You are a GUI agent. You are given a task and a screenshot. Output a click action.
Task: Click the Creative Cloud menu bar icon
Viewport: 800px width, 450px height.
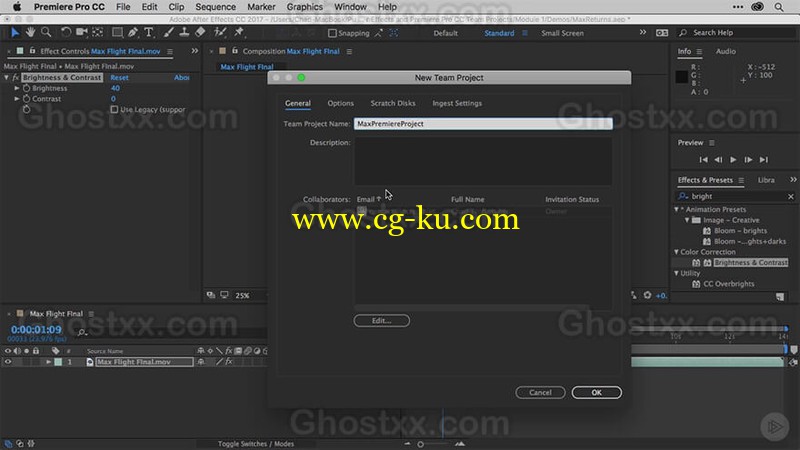click(758, 7)
